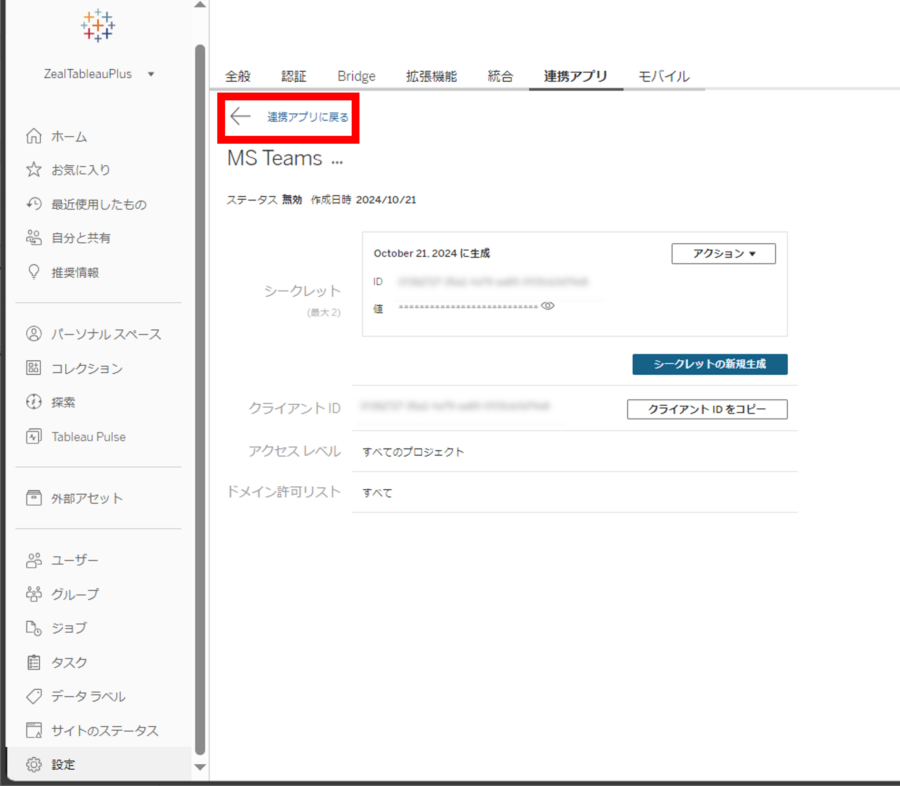Image resolution: width=900 pixels, height=786 pixels.
Task: Open the ホーム home icon
Action: tap(34, 136)
